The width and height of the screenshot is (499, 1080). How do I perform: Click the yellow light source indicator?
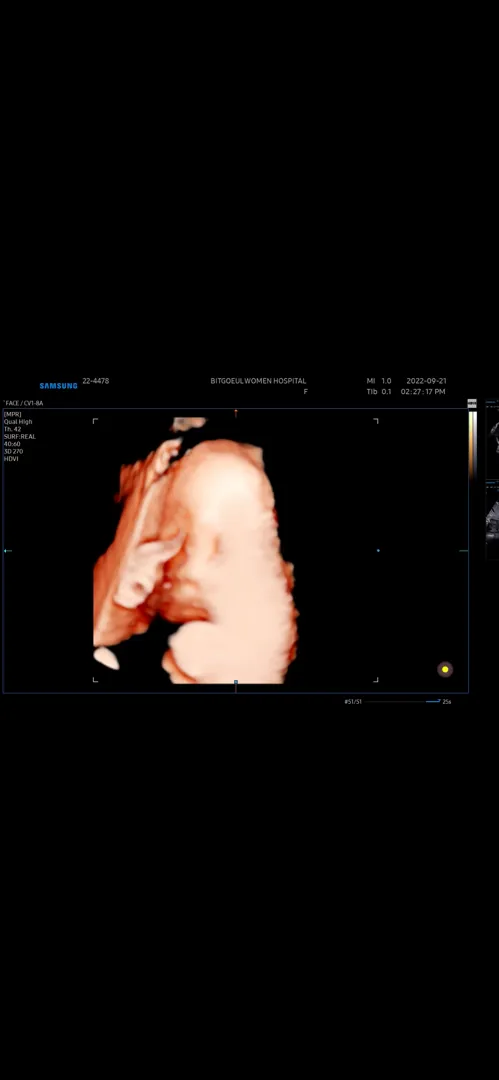click(x=445, y=669)
